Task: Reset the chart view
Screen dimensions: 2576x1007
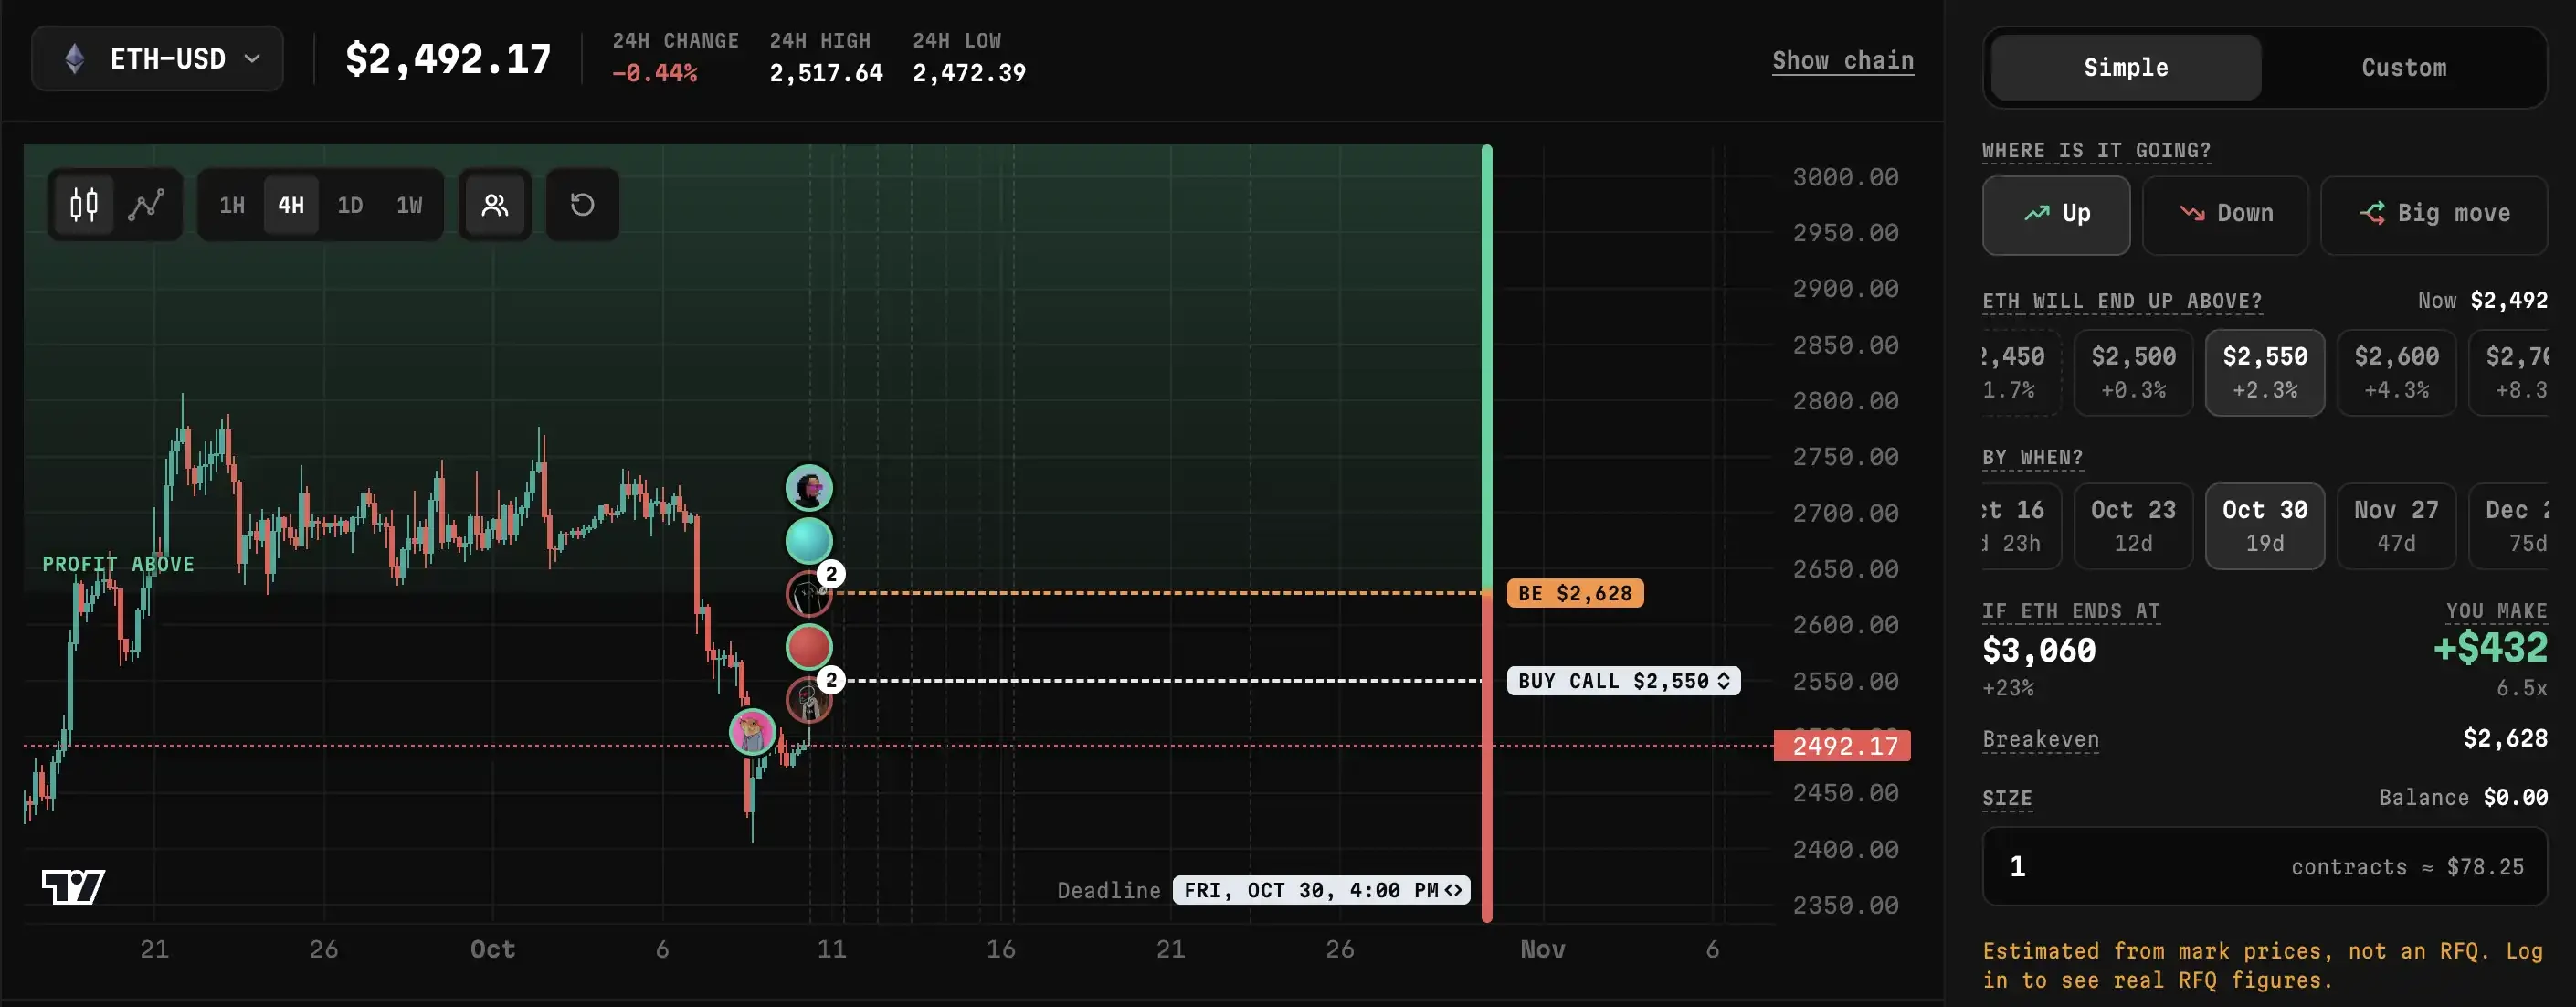Action: [582, 205]
